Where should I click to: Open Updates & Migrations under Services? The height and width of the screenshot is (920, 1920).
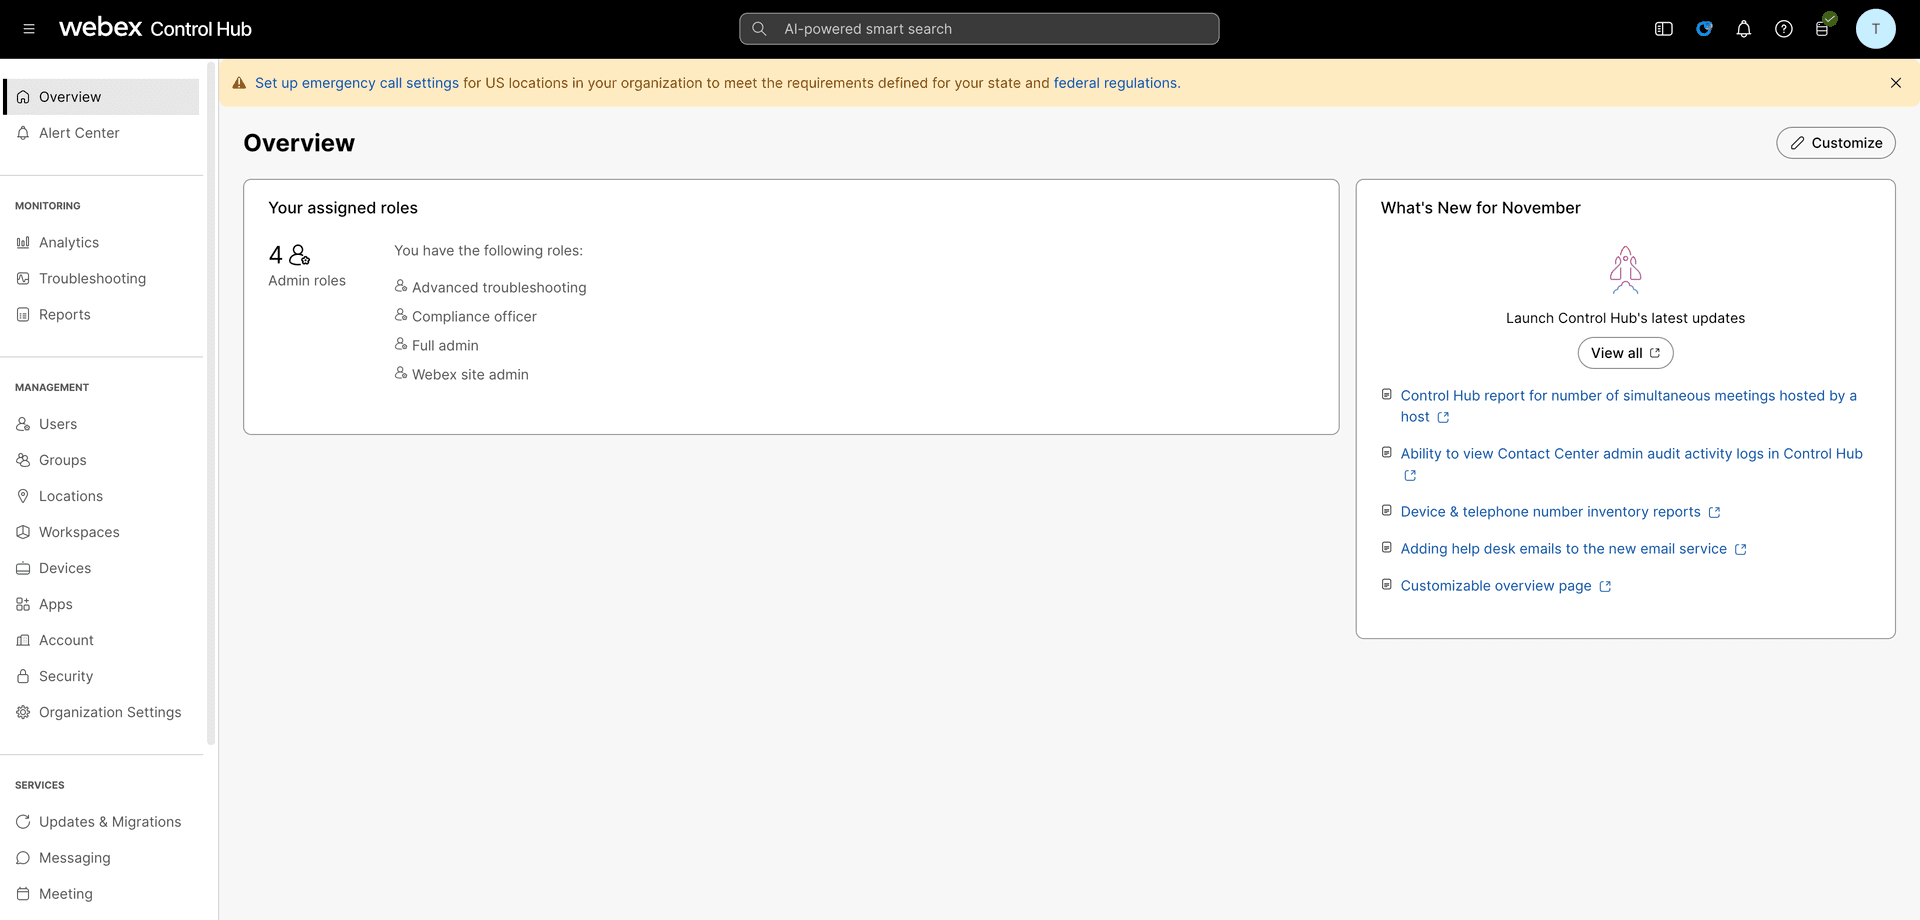tap(110, 821)
